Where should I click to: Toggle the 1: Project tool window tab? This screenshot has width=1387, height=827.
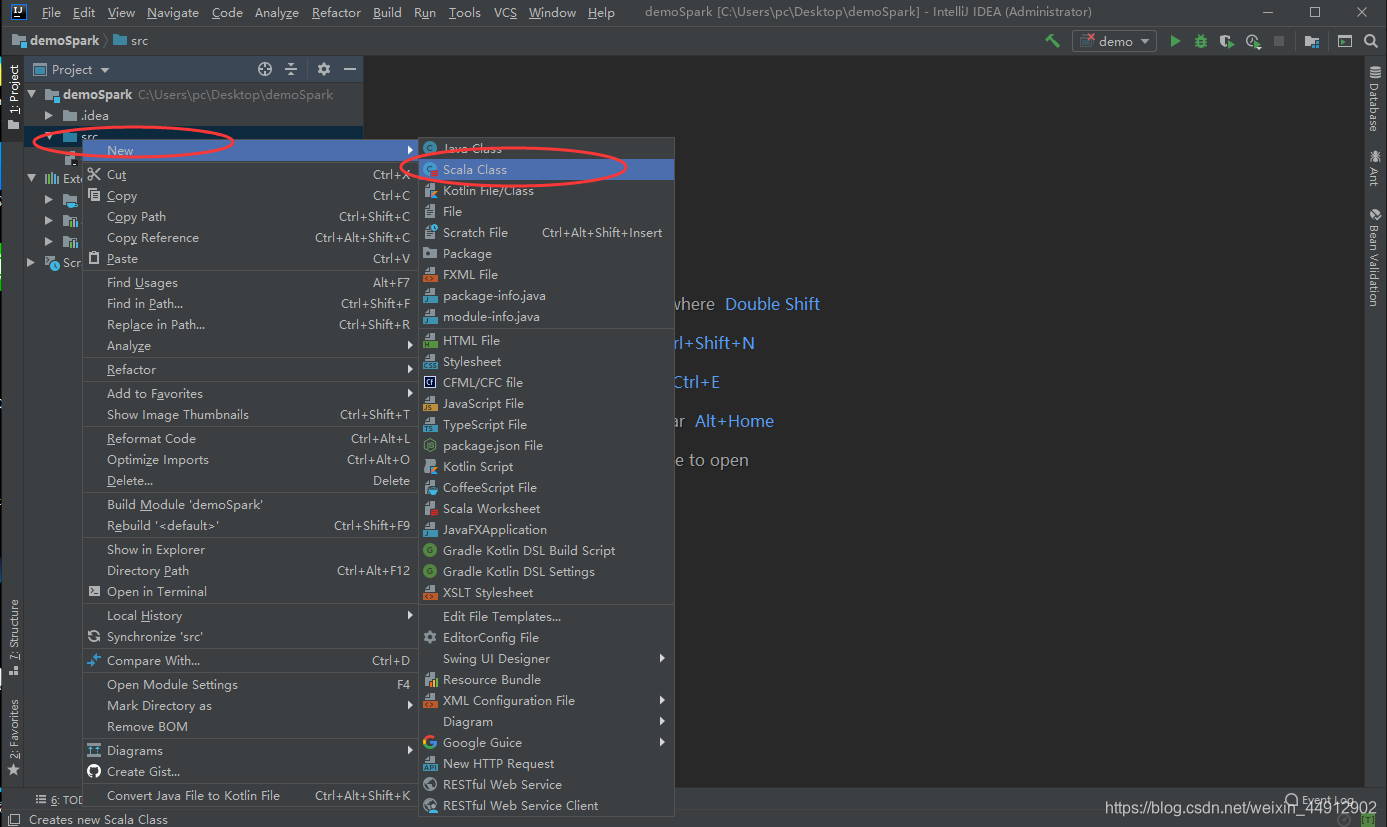coord(13,97)
